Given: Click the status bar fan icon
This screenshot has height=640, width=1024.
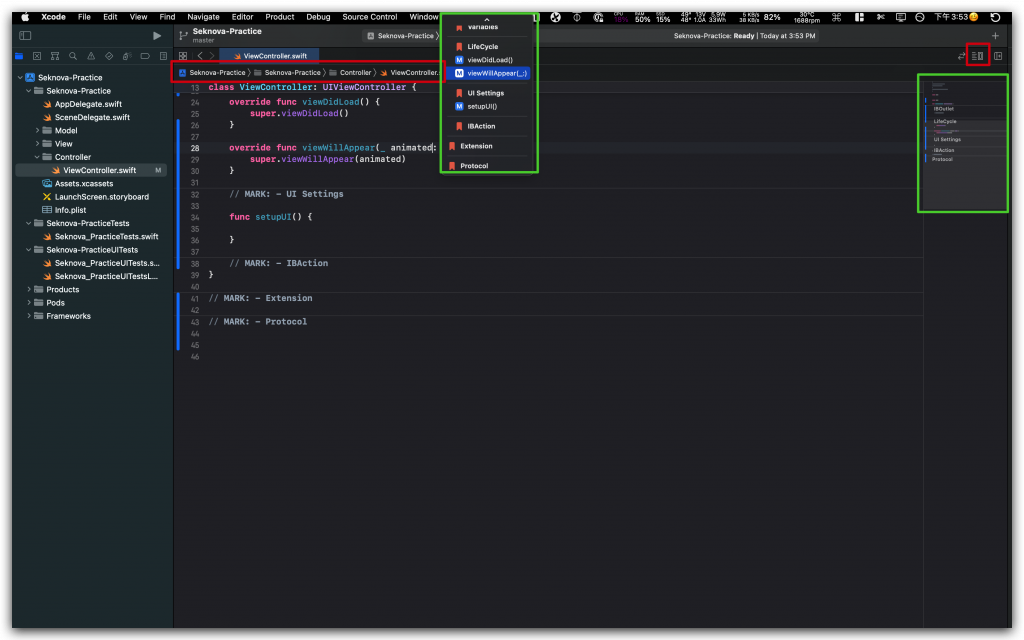Looking at the screenshot, I should pyautogui.click(x=556, y=18).
